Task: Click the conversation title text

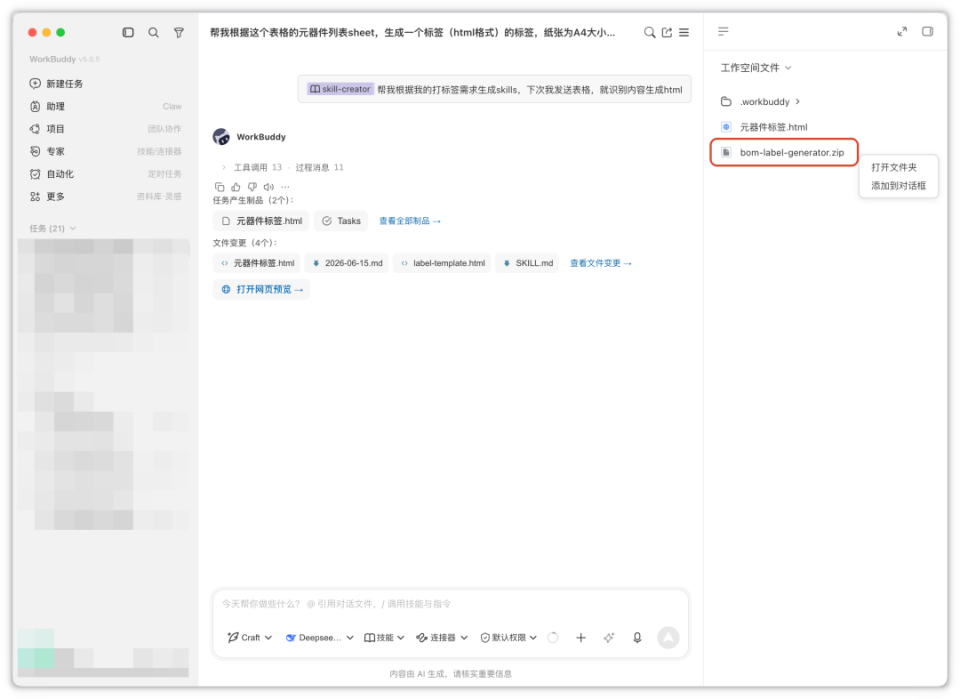Action: tap(412, 32)
